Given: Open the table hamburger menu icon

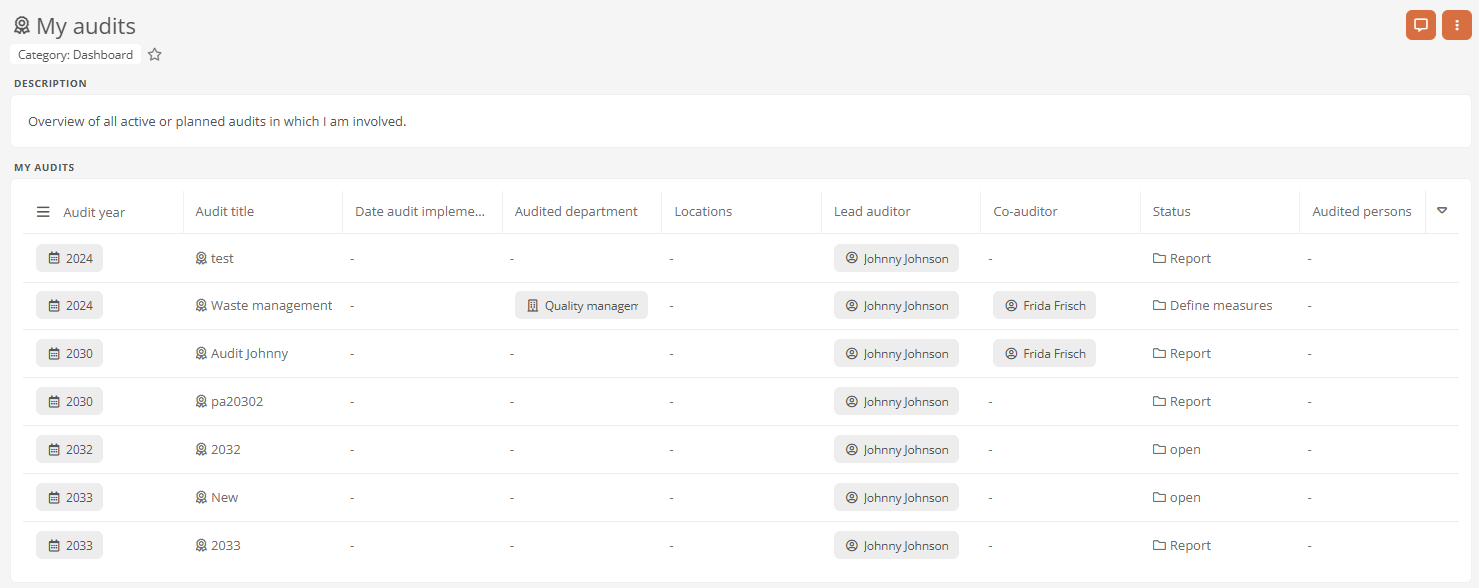Looking at the screenshot, I should (x=43, y=212).
